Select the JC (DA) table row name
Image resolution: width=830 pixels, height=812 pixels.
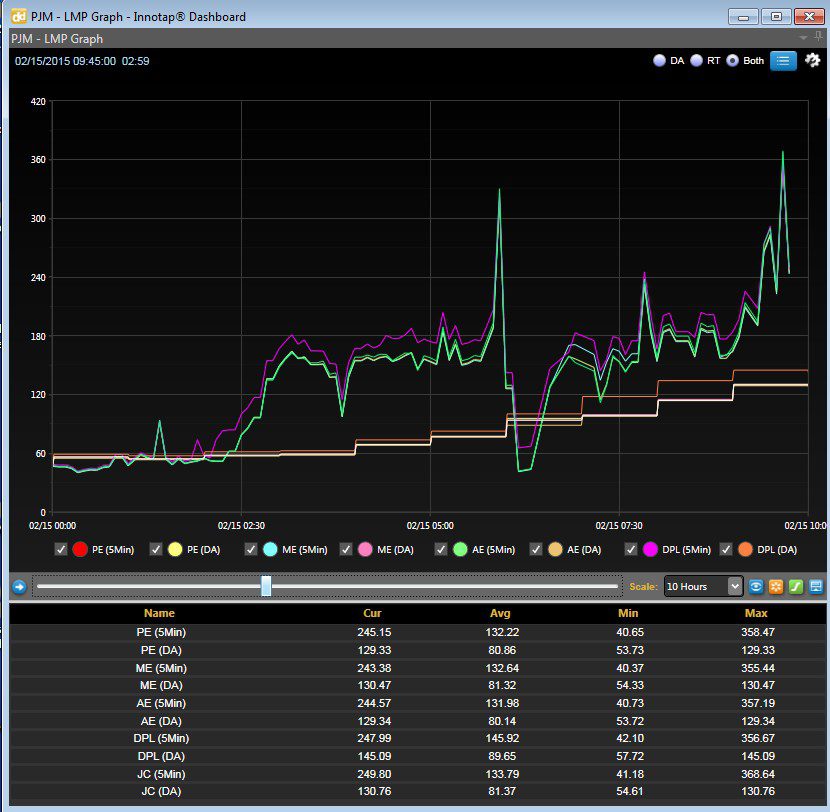161,791
